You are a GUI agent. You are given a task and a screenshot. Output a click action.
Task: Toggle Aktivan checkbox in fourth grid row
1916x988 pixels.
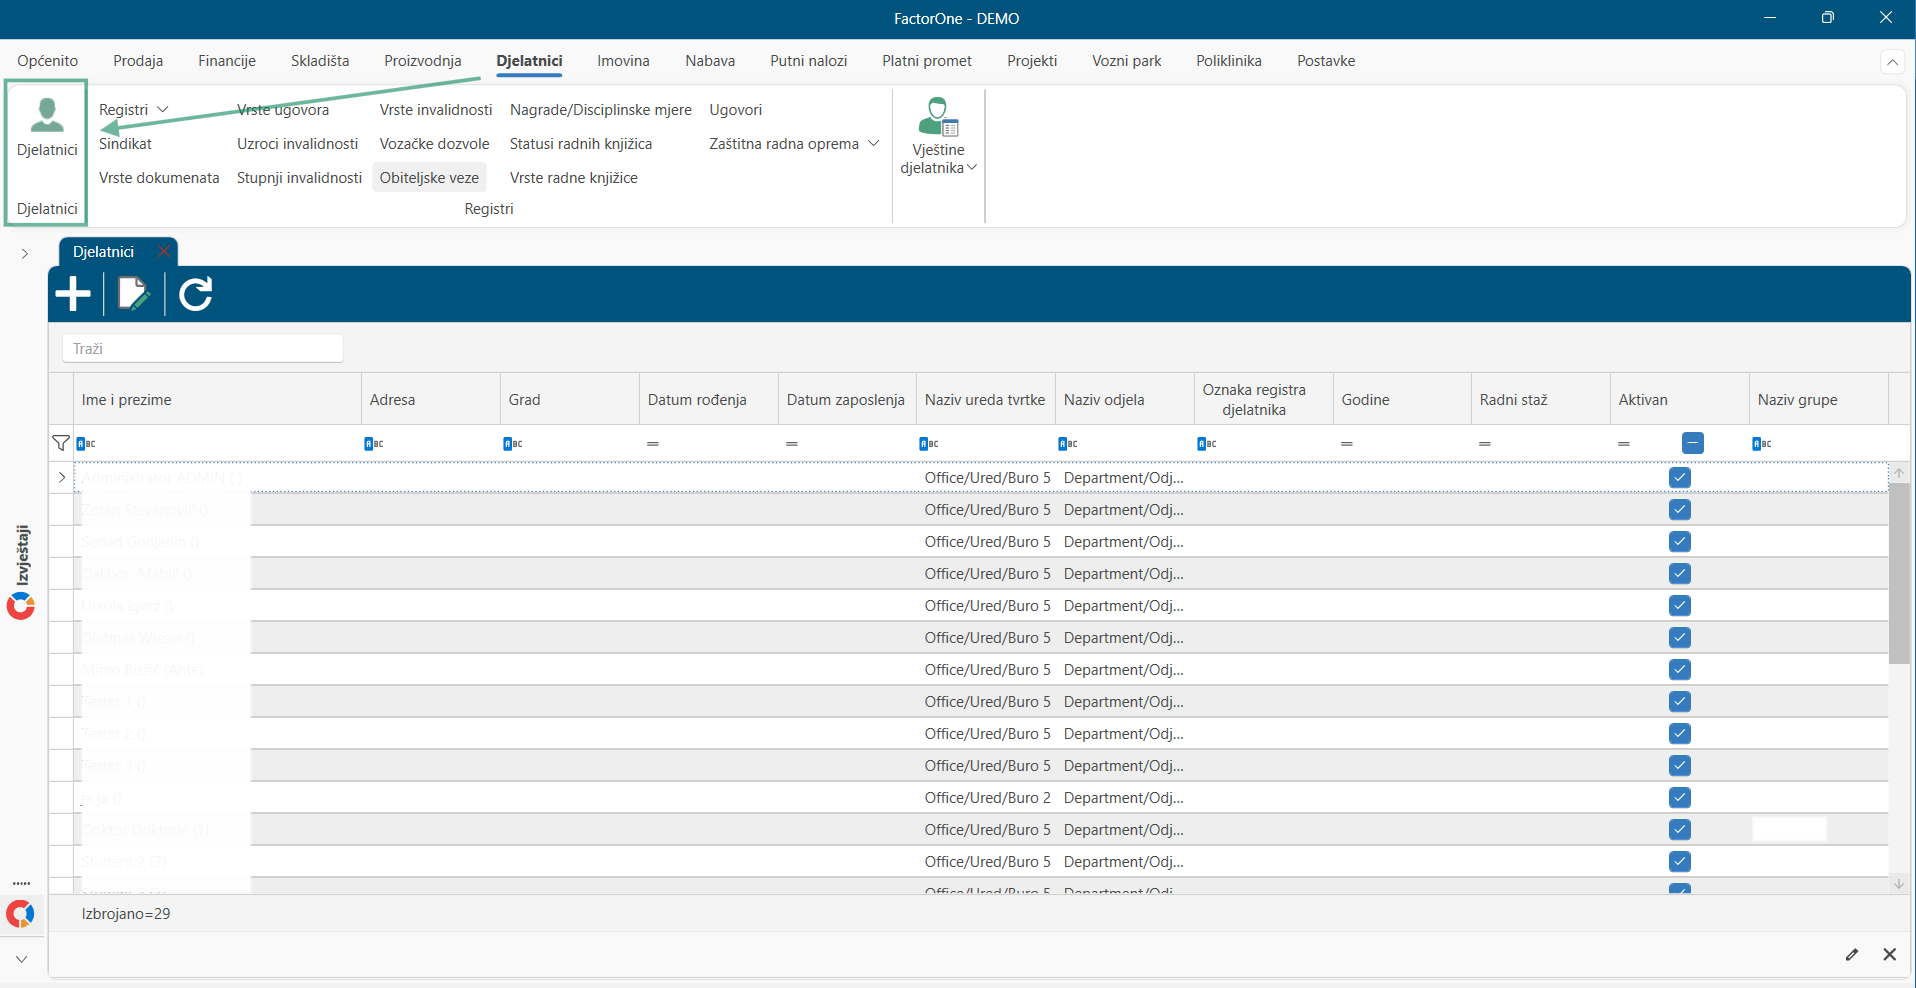pos(1680,574)
